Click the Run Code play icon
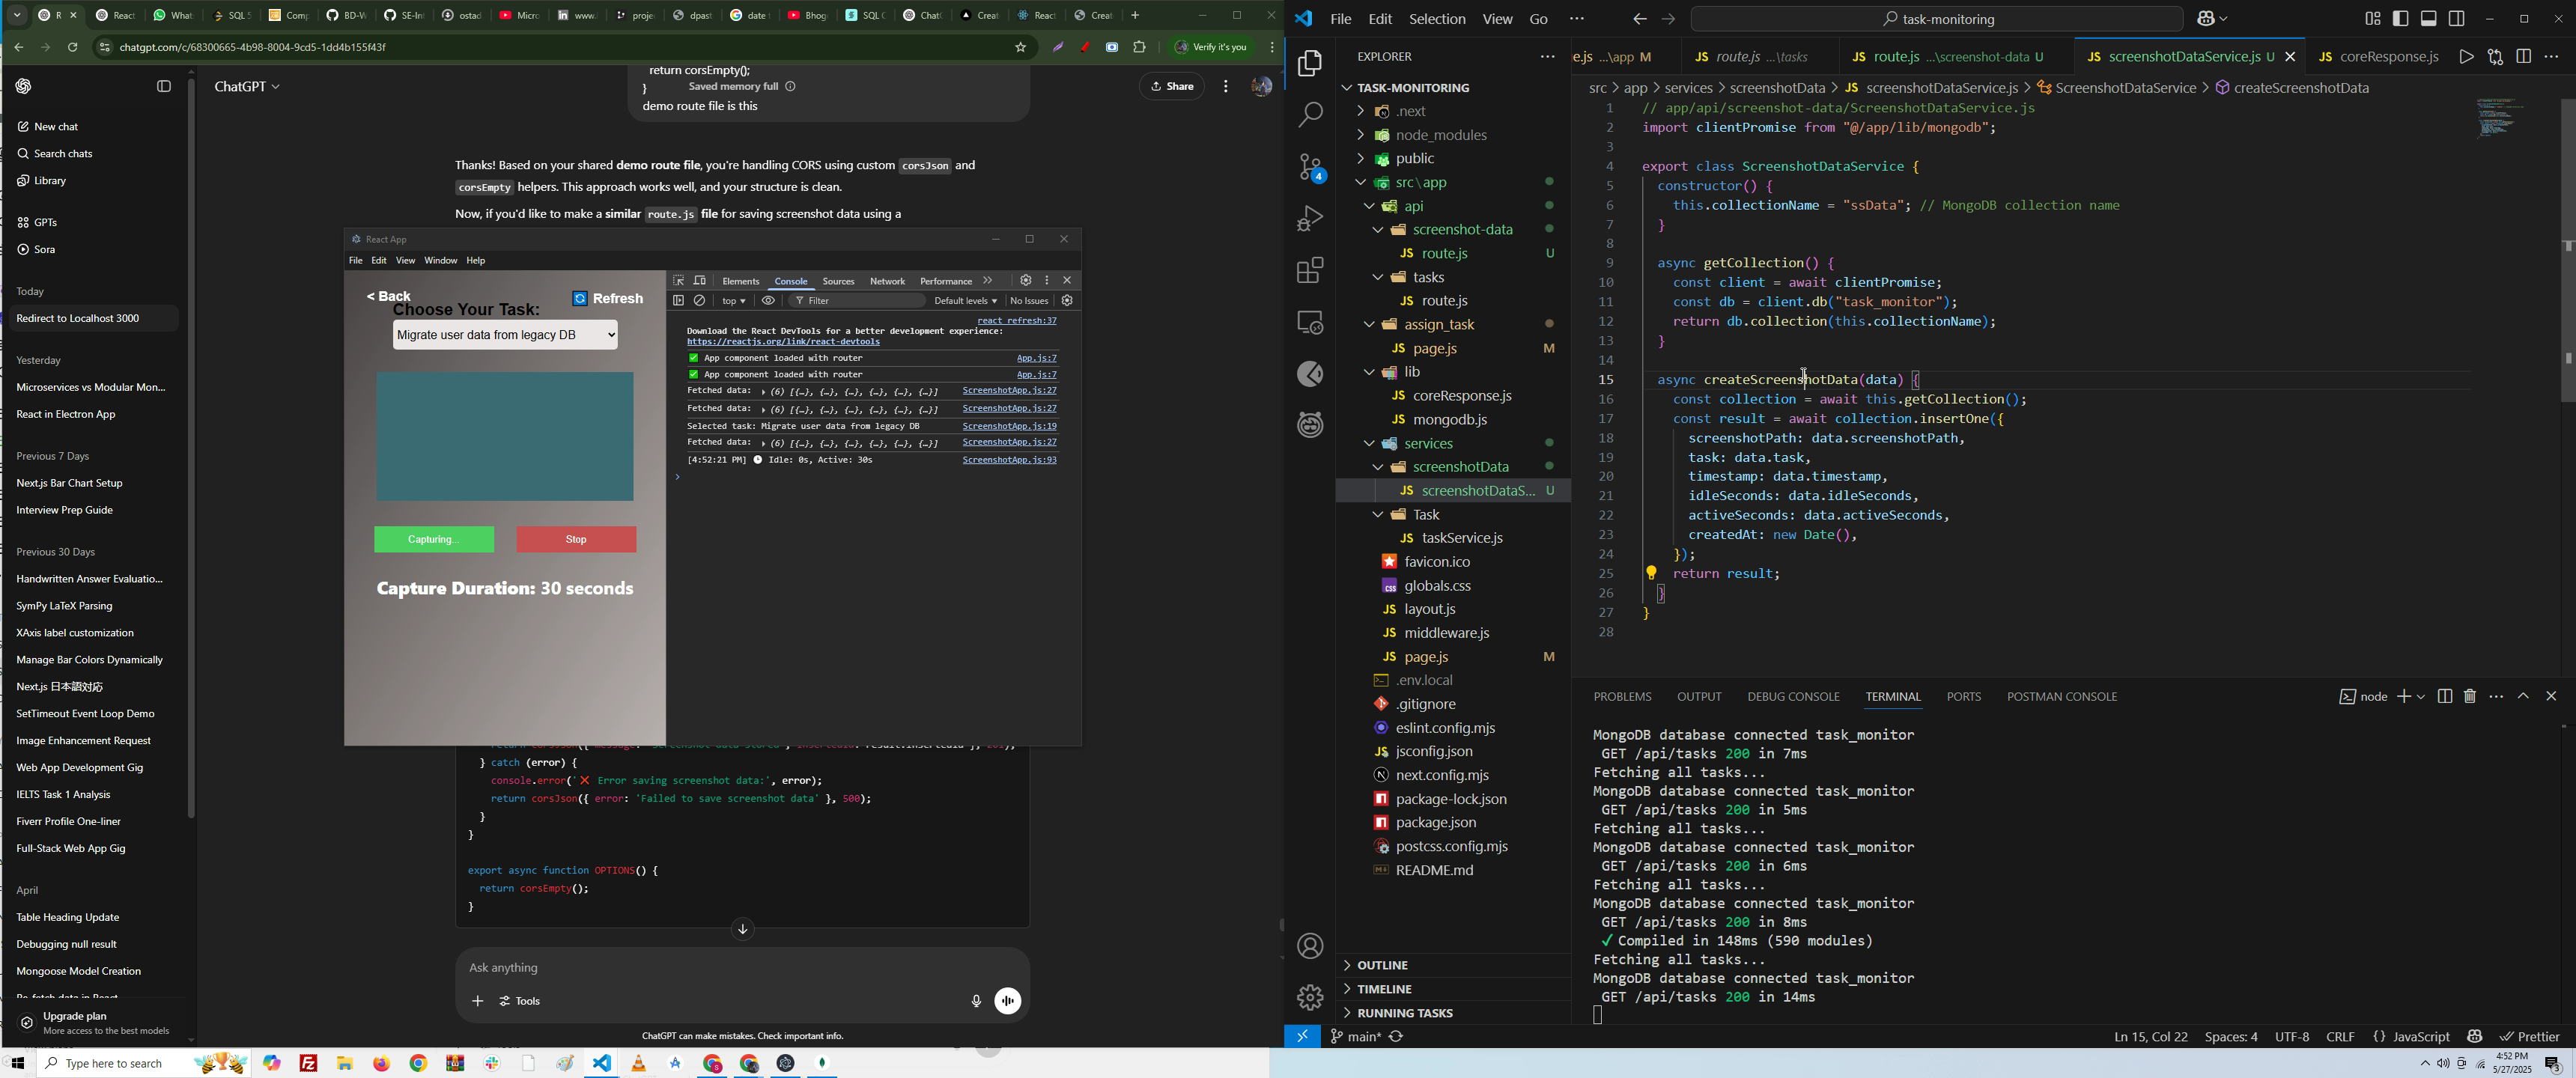This screenshot has width=2576, height=1078. (2465, 57)
